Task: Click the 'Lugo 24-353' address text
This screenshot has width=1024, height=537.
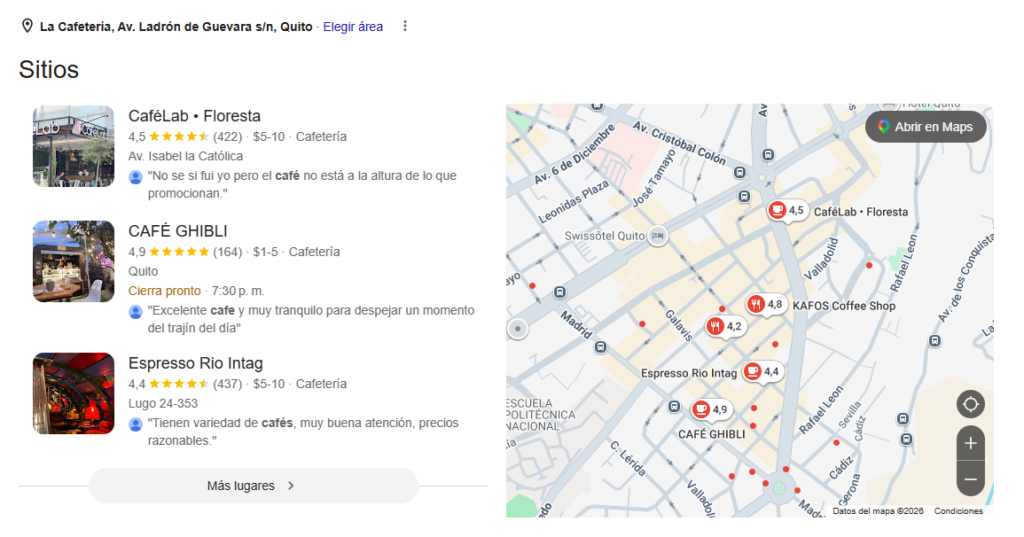Action: click(163, 403)
